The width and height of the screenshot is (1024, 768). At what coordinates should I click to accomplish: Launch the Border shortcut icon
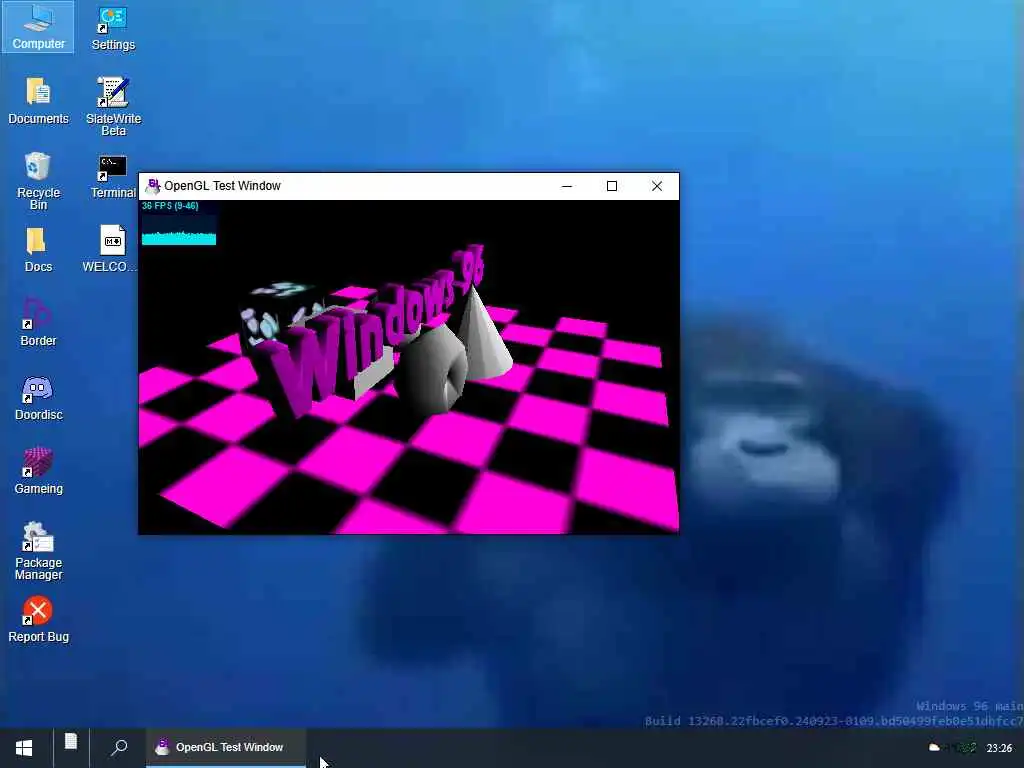pos(38,323)
